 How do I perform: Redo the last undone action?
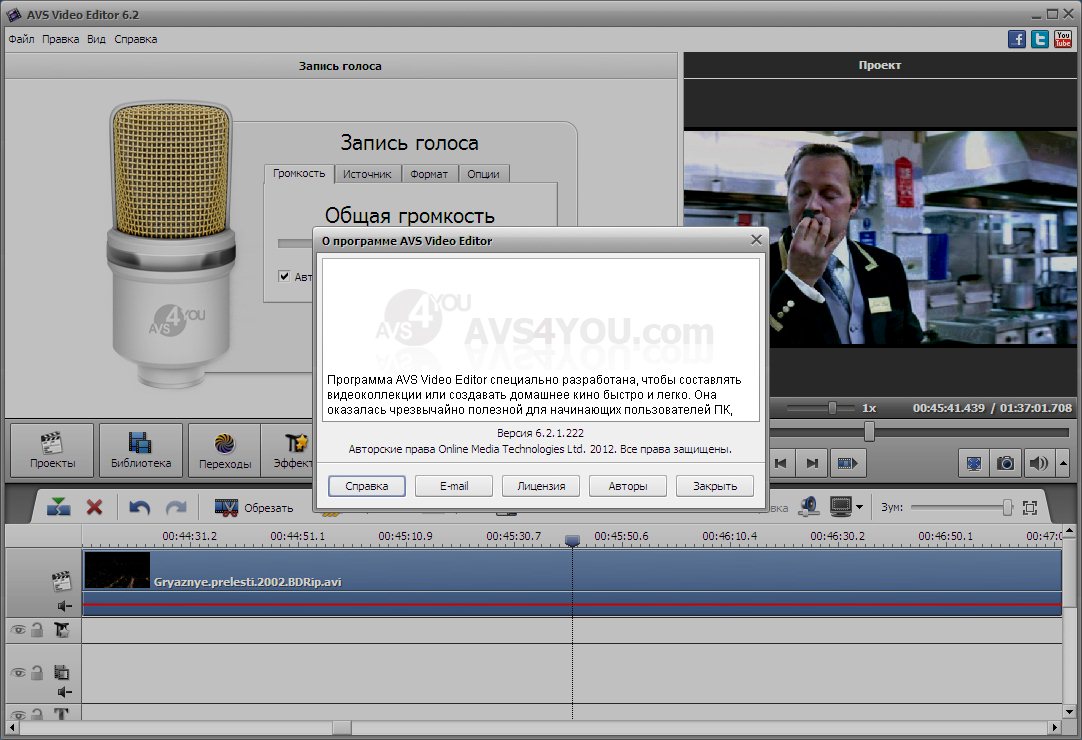176,508
